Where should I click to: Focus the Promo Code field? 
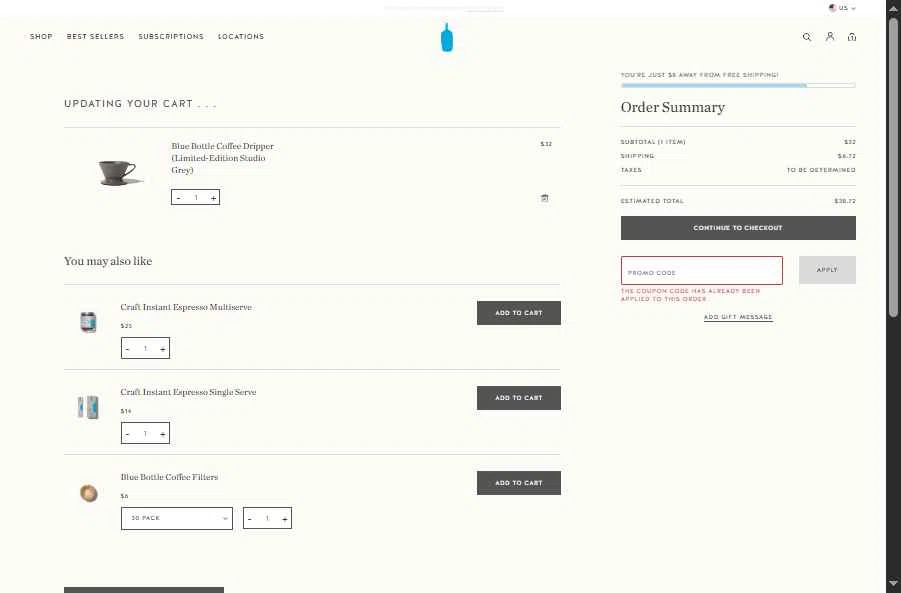coord(702,270)
